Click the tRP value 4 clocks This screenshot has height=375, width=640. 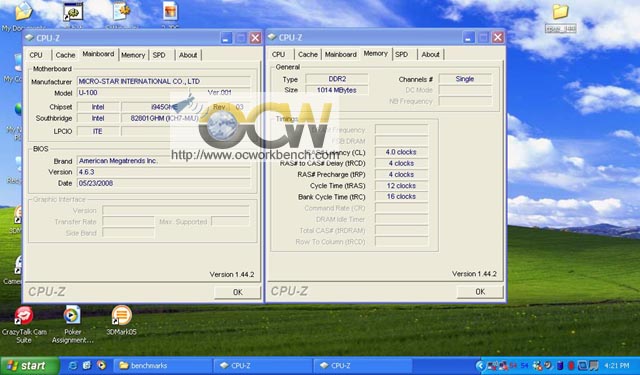[x=401, y=175]
